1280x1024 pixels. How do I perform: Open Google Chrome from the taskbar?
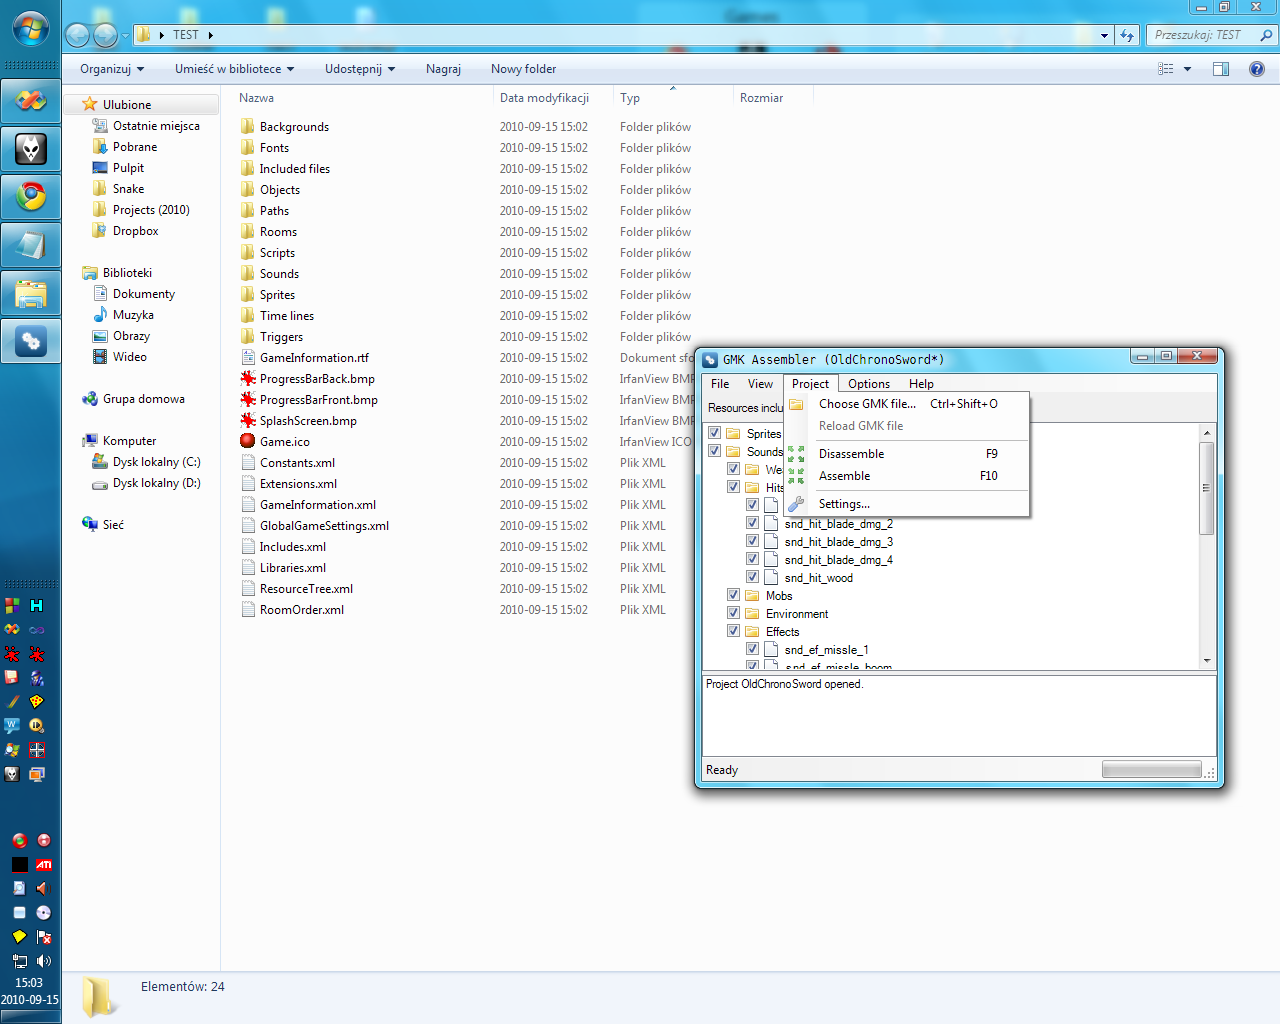pyautogui.click(x=31, y=196)
